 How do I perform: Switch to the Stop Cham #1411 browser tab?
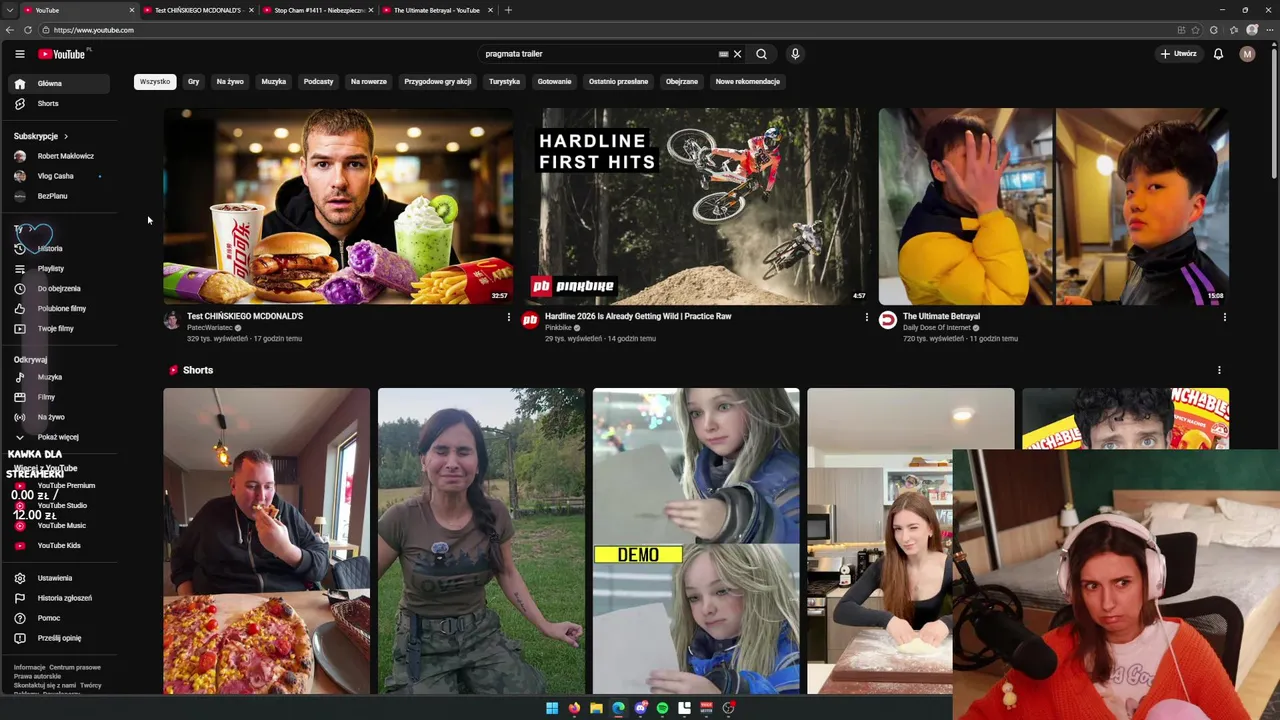318,10
